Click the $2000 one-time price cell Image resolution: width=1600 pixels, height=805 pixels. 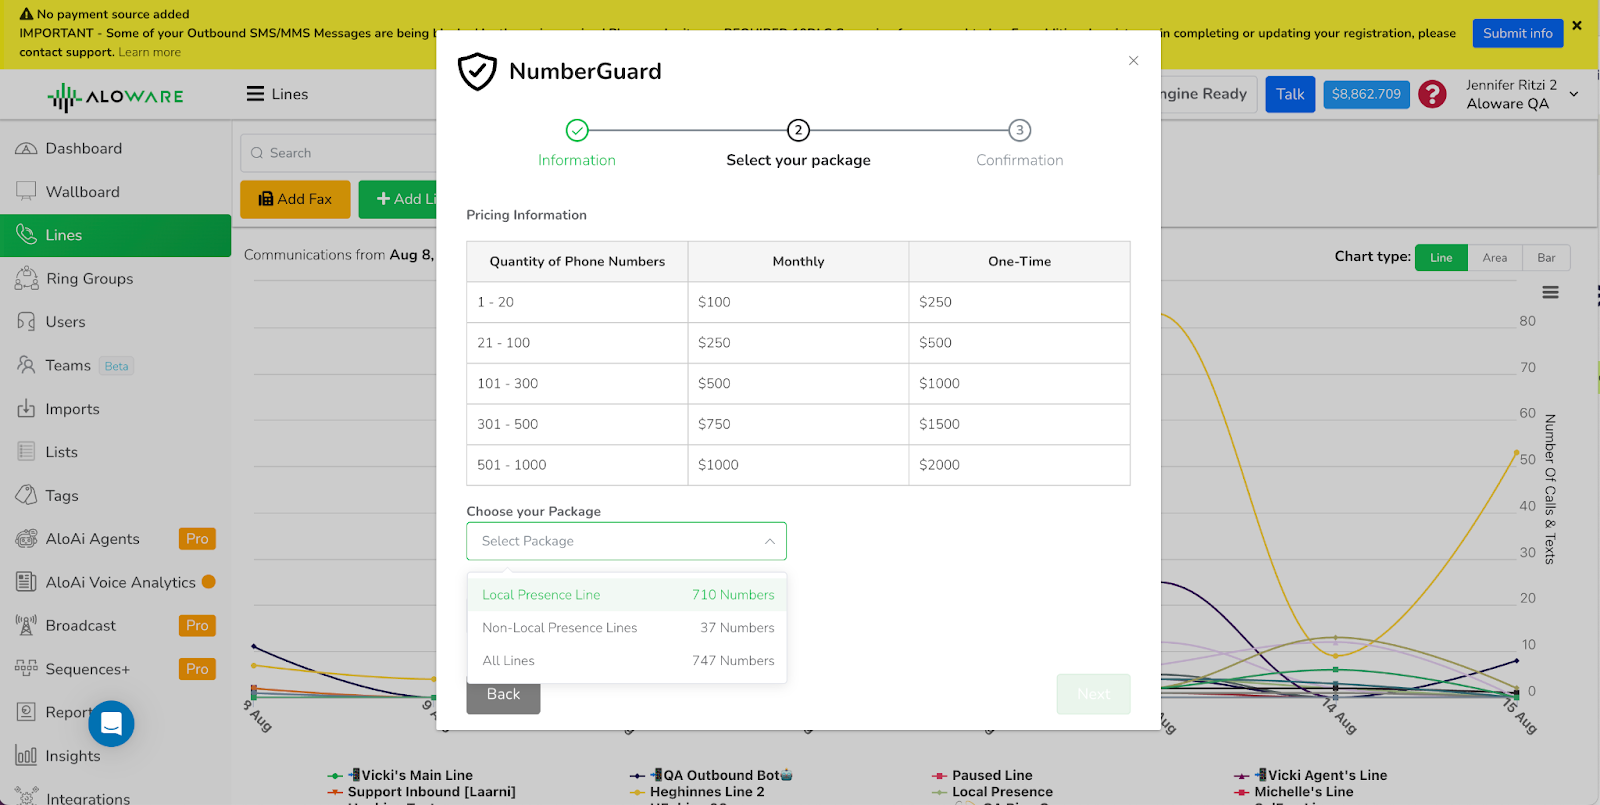[1019, 465]
